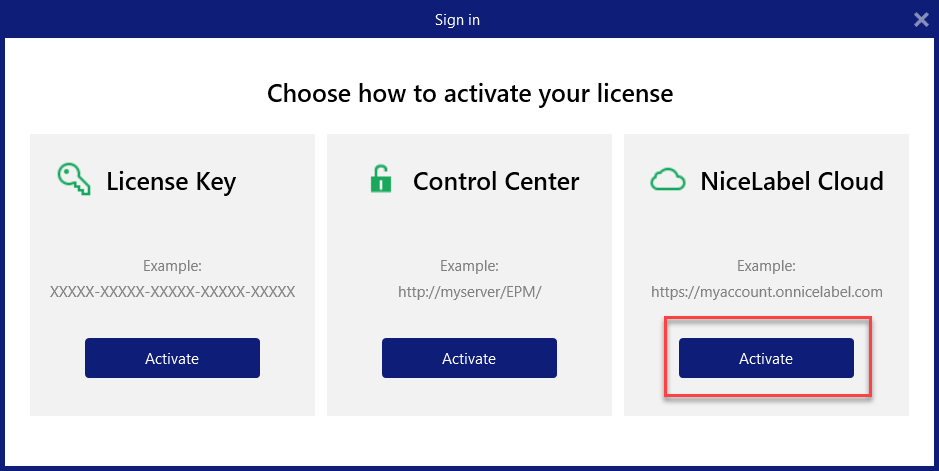Select the NiceLabel Cloud option card

click(x=766, y=230)
